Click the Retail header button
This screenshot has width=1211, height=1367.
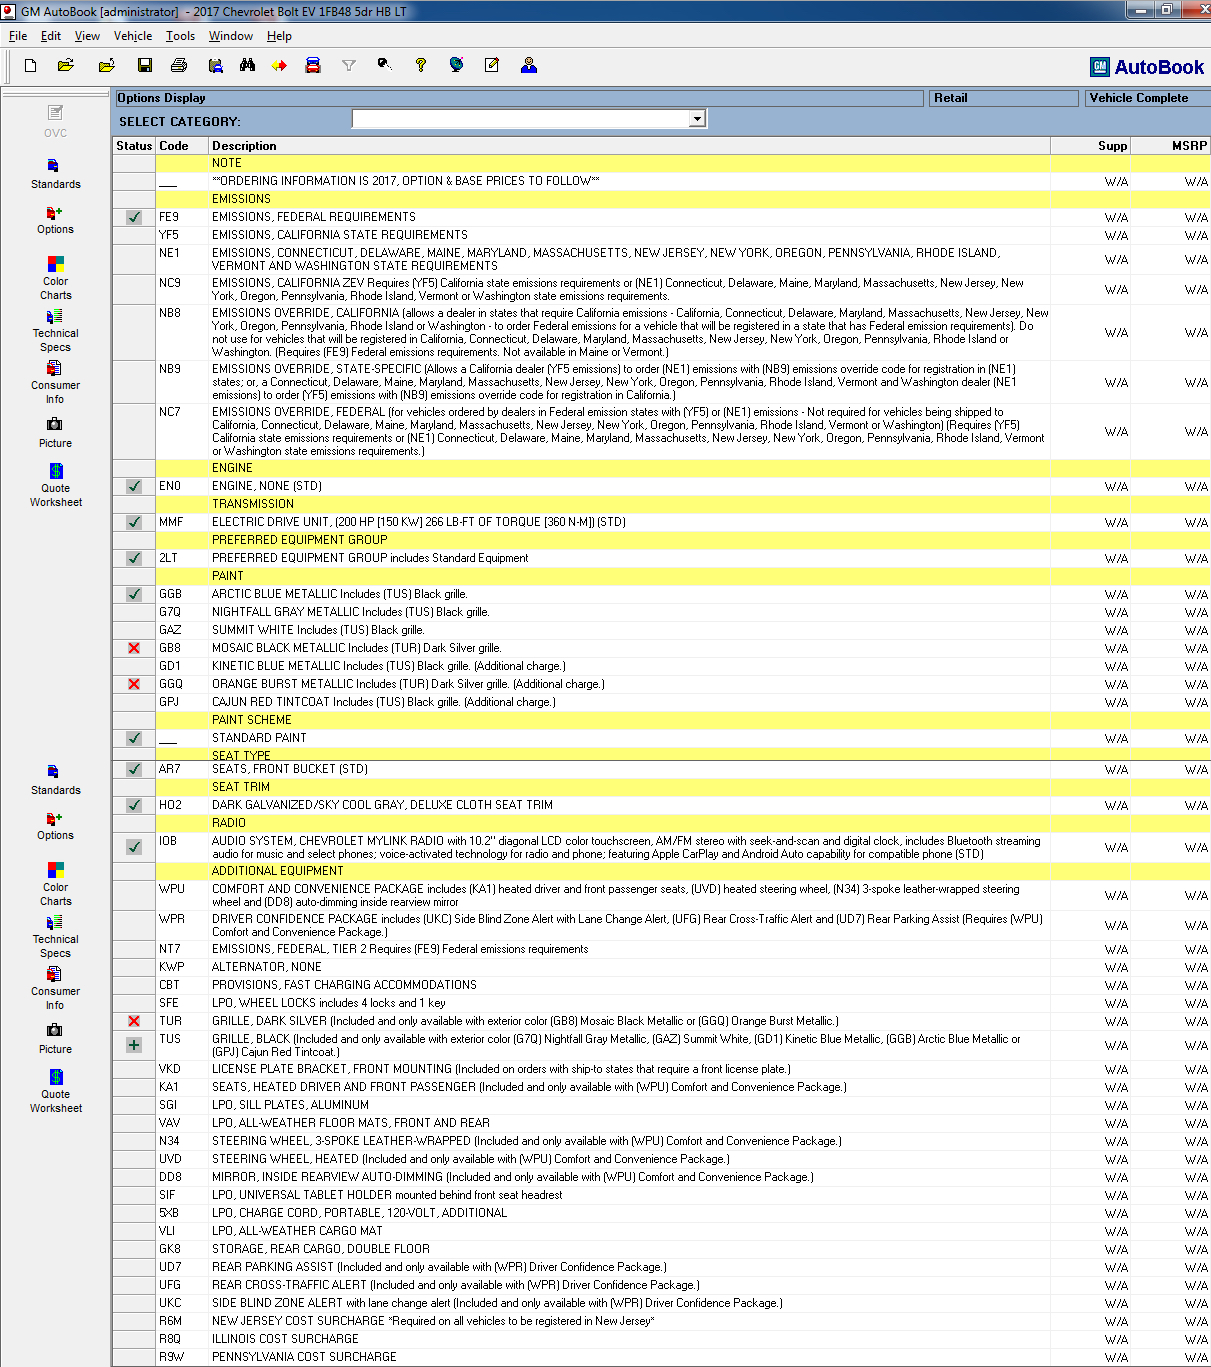(x=1002, y=98)
